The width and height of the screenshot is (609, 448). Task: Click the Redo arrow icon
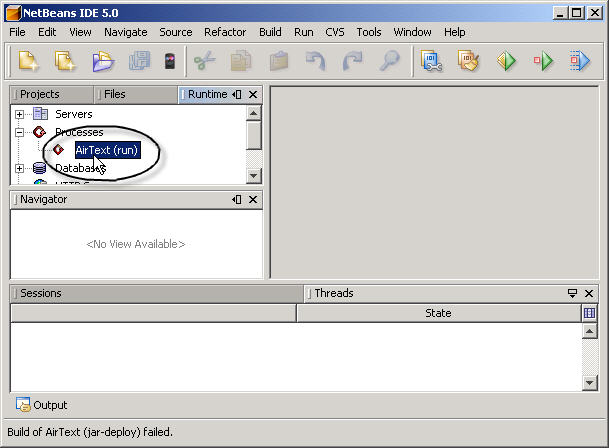click(352, 61)
